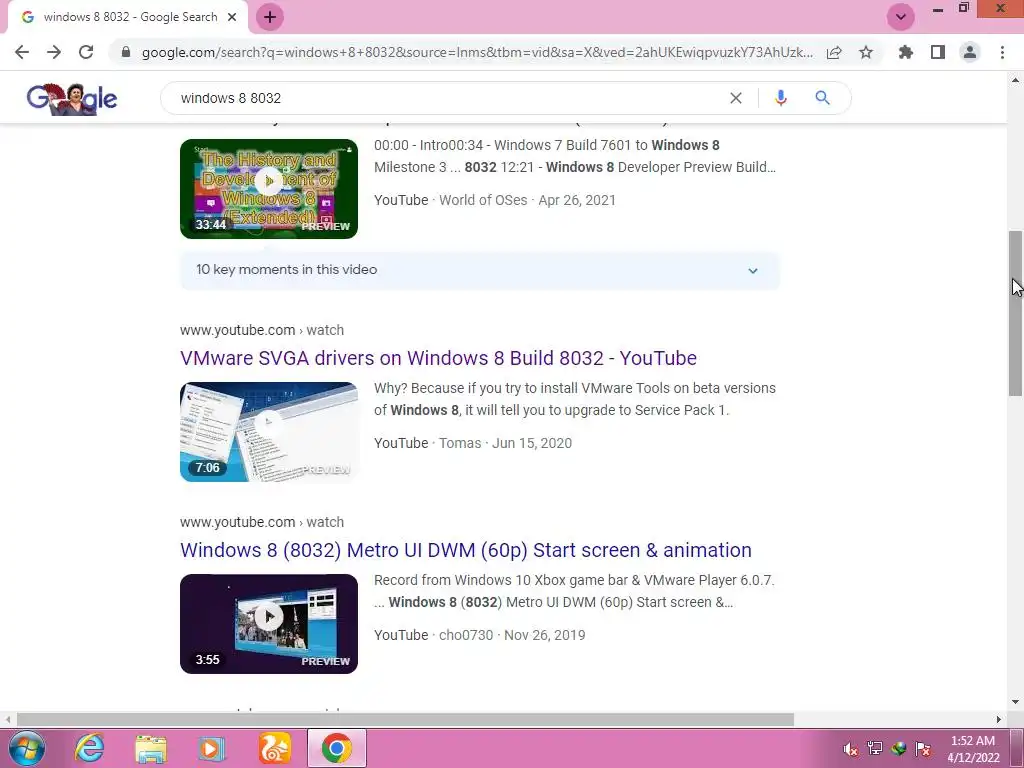The image size is (1024, 768).
Task: Start voice search with microphone
Action: click(780, 98)
